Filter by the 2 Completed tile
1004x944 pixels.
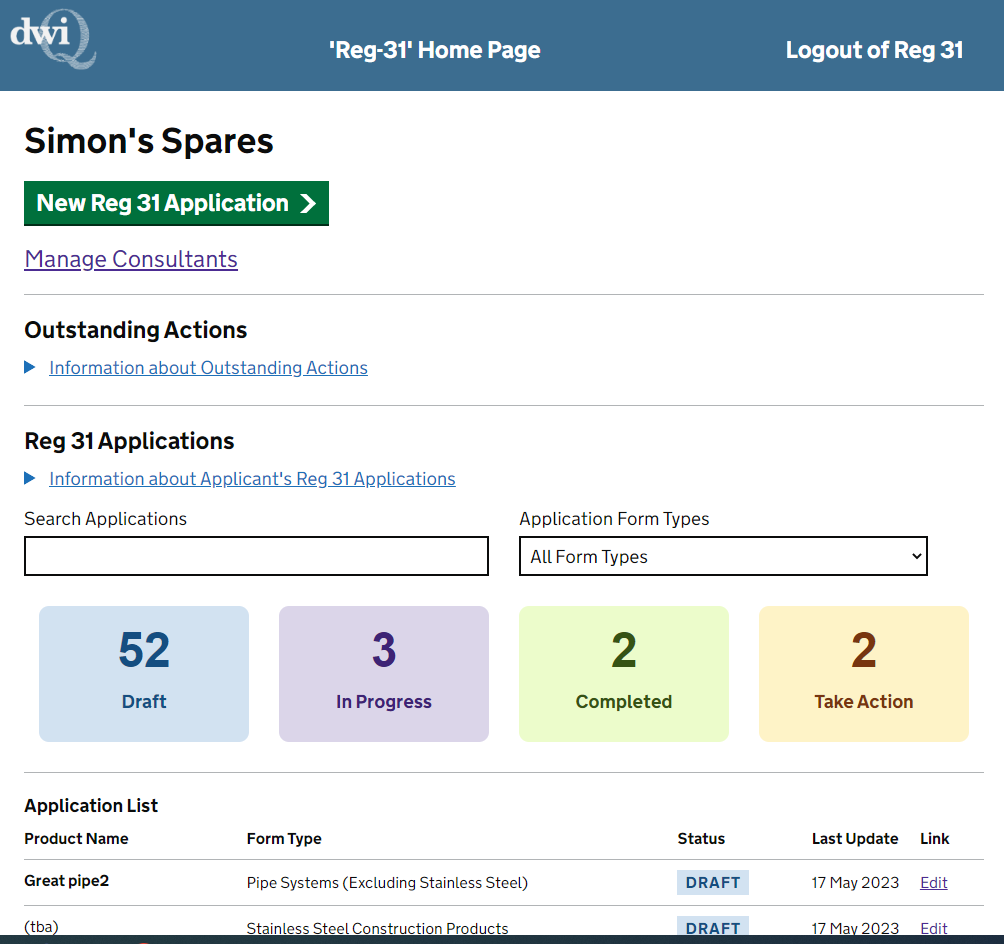point(624,673)
